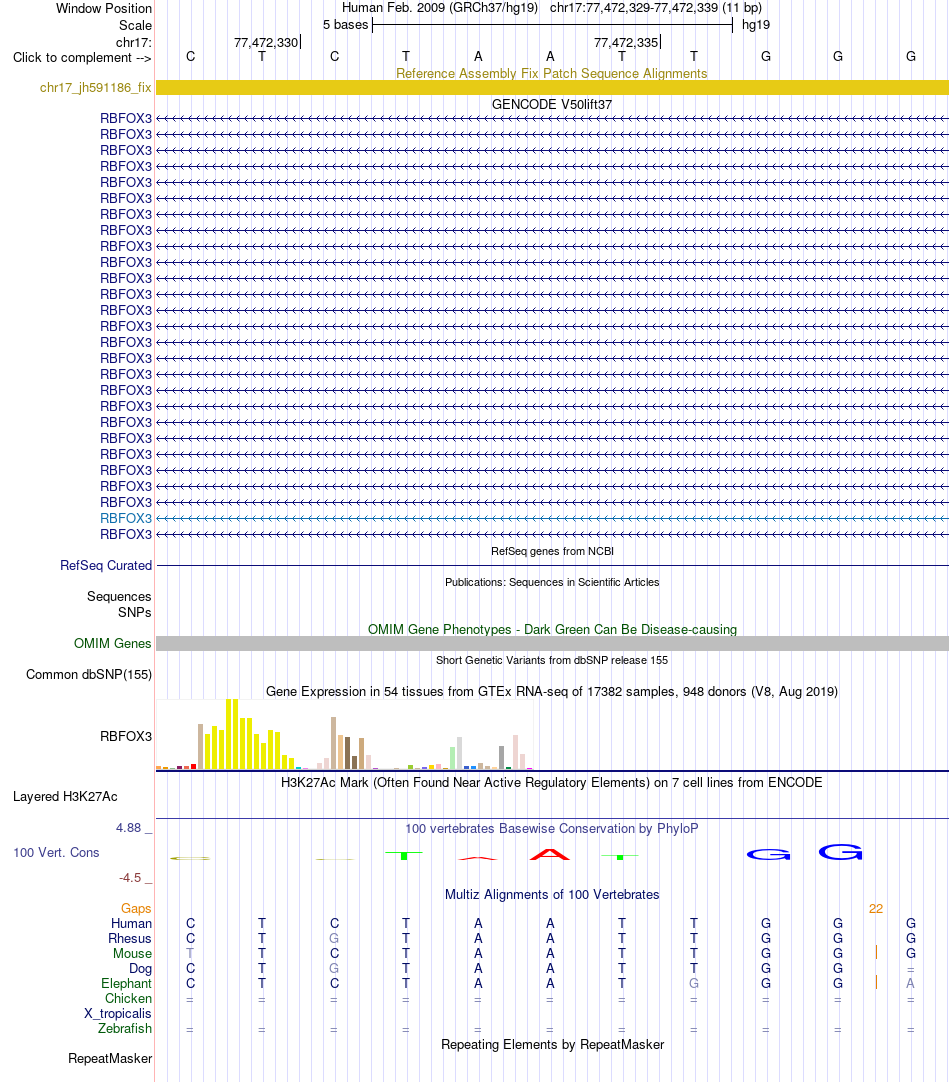
Task: Click the 'Sequences' publications track label
Action: click(119, 596)
